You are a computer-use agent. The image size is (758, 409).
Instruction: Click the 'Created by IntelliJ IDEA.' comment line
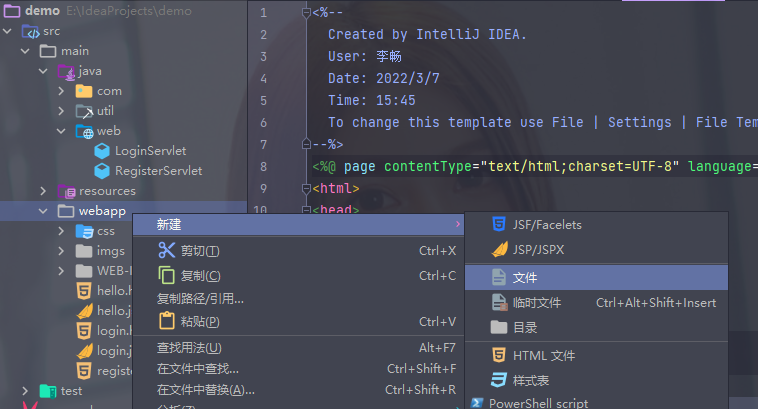pyautogui.click(x=427, y=34)
